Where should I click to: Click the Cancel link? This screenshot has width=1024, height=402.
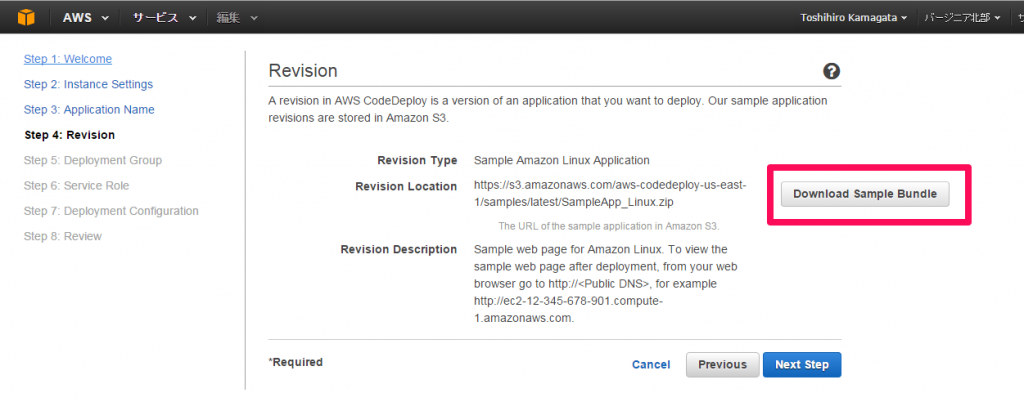pos(650,365)
